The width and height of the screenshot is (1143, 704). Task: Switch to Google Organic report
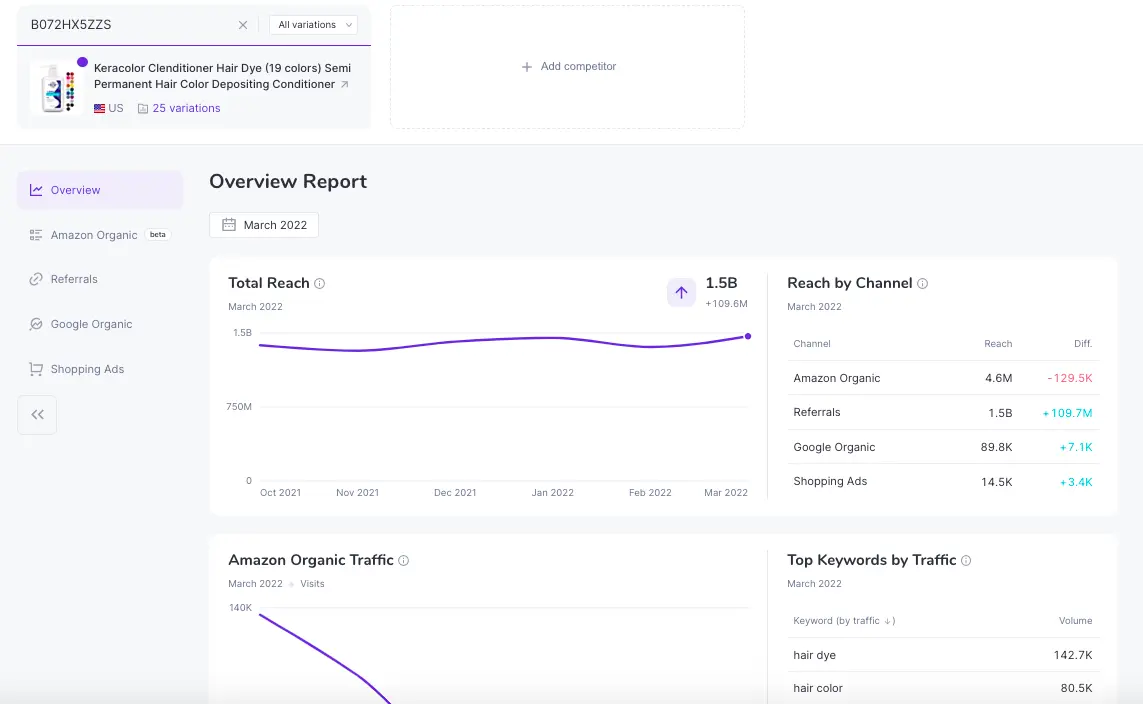point(91,324)
